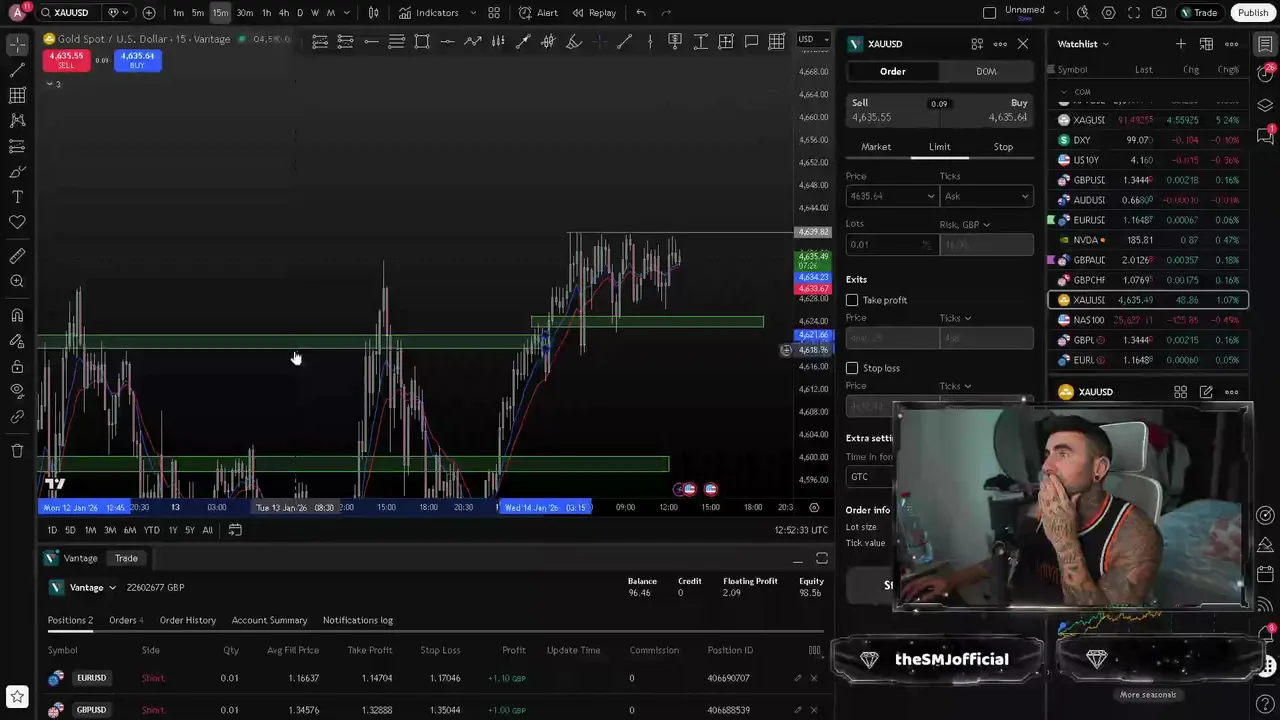
Task: Toggle fullscreen mode icon
Action: 1134,13
